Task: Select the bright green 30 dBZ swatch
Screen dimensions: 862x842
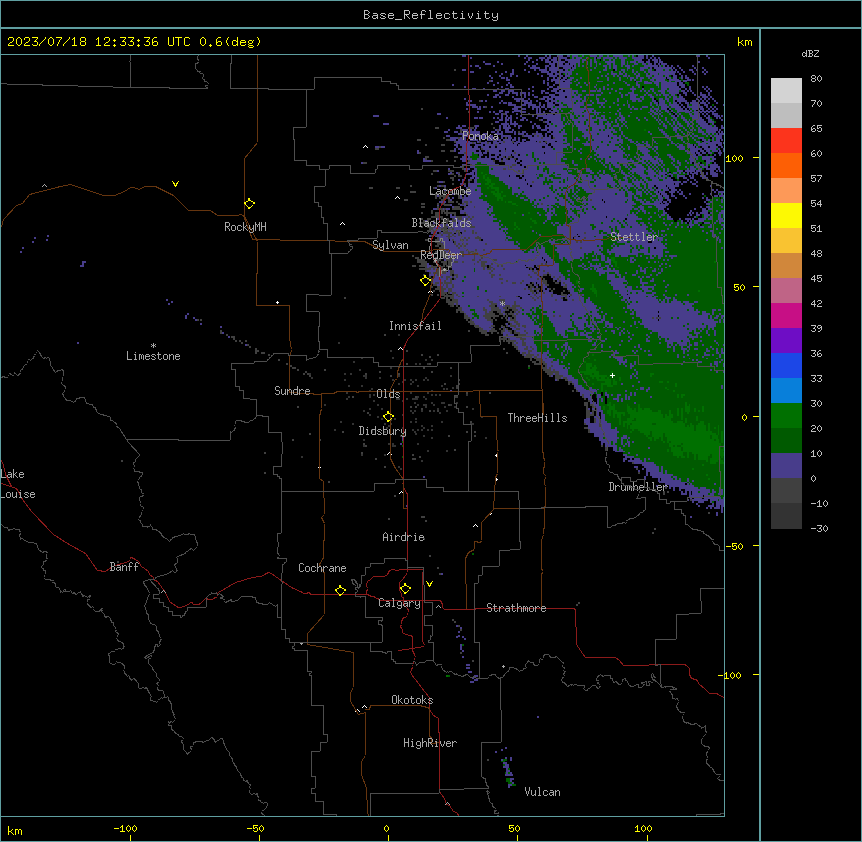Action: [x=786, y=416]
